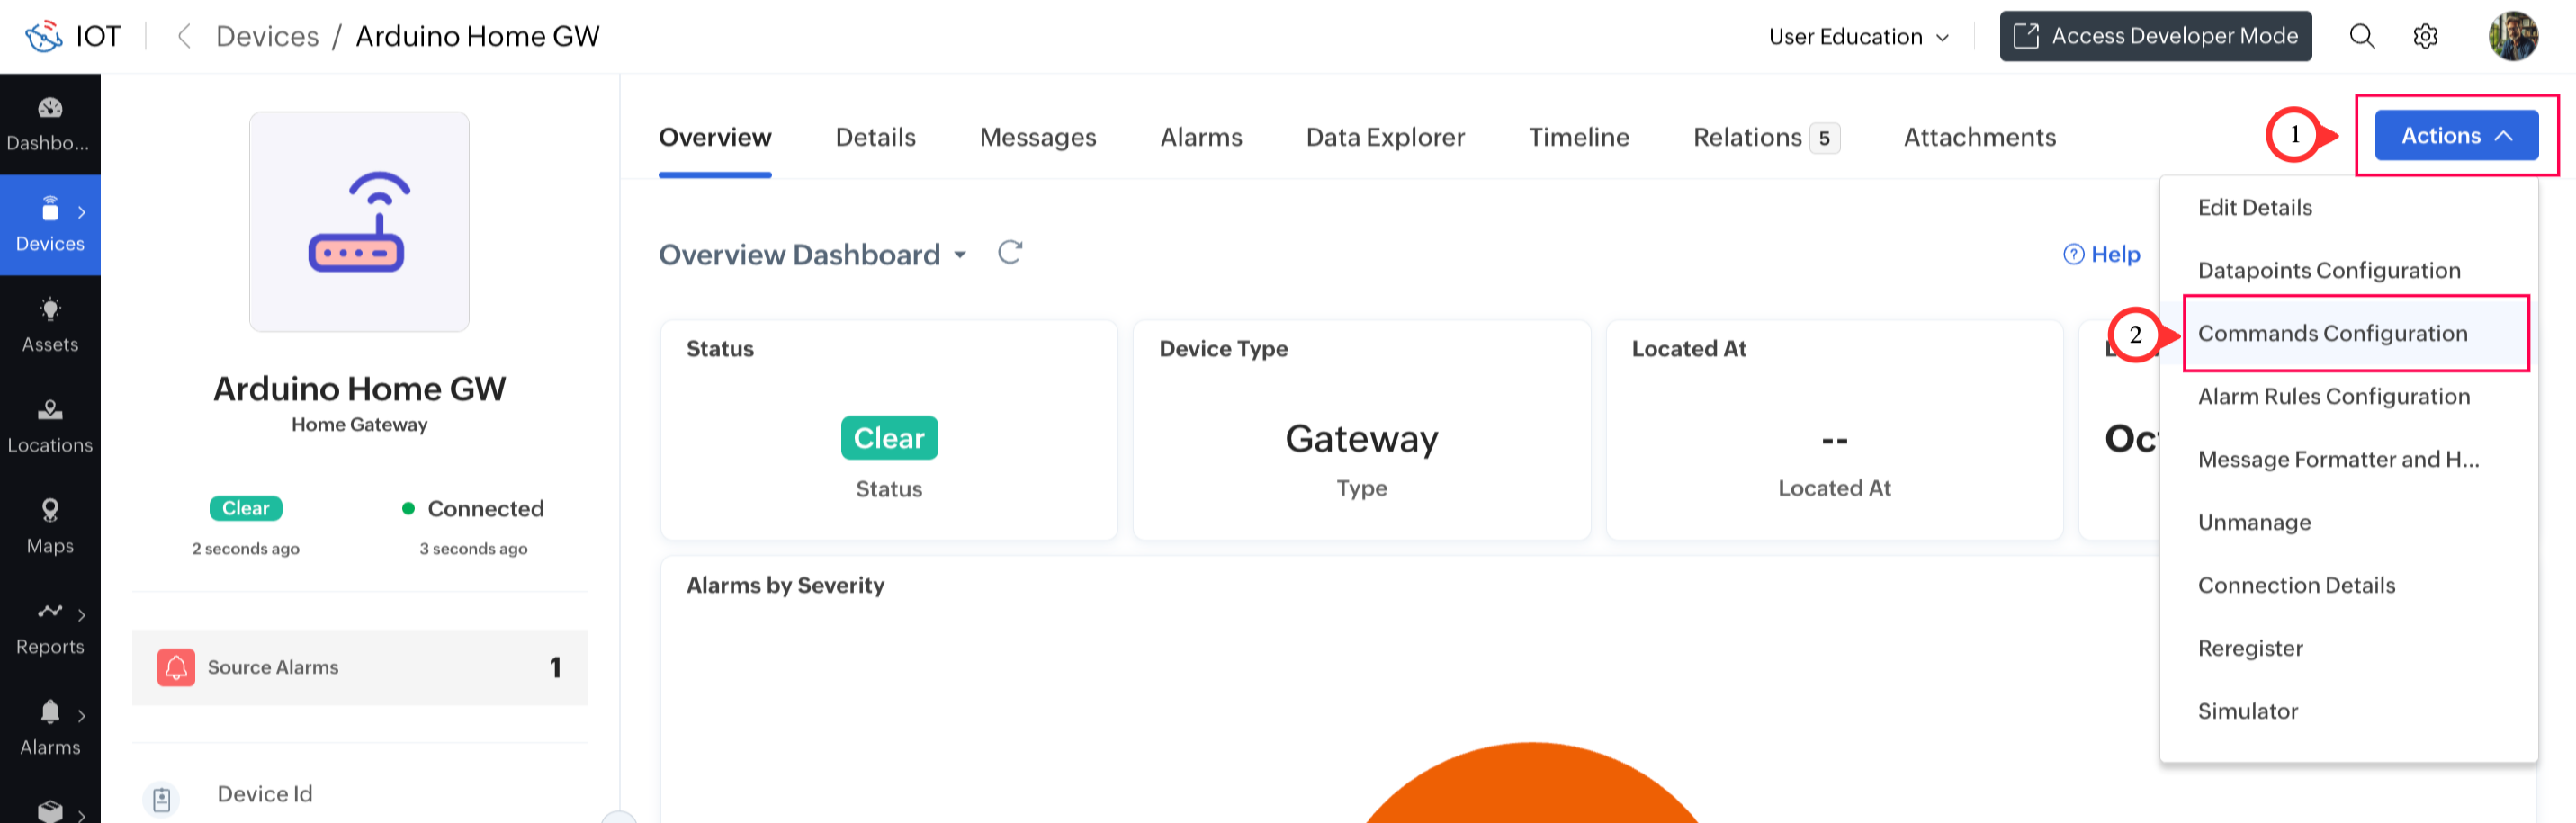The image size is (2576, 823).
Task: Open the Overview Dashboard selector dropdown
Action: (x=812, y=254)
